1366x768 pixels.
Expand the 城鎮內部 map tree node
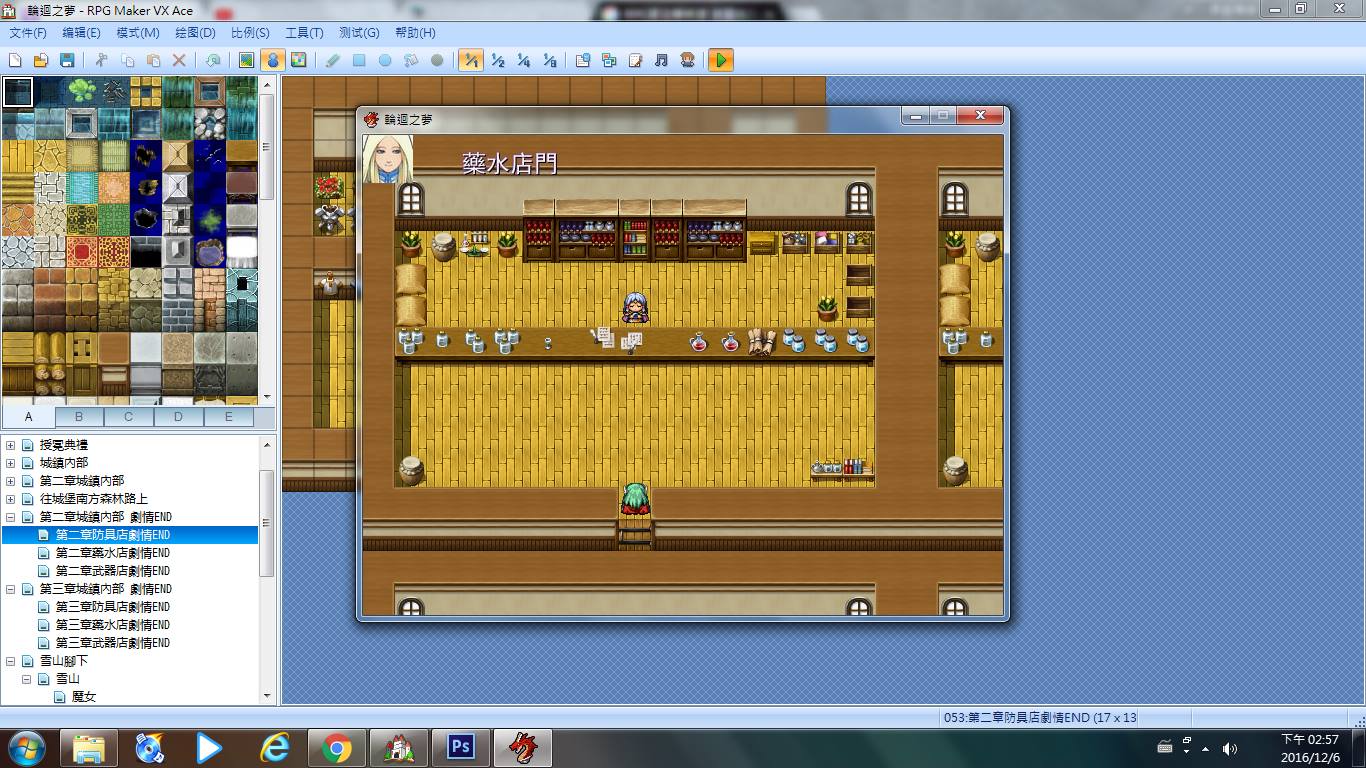pos(10,463)
